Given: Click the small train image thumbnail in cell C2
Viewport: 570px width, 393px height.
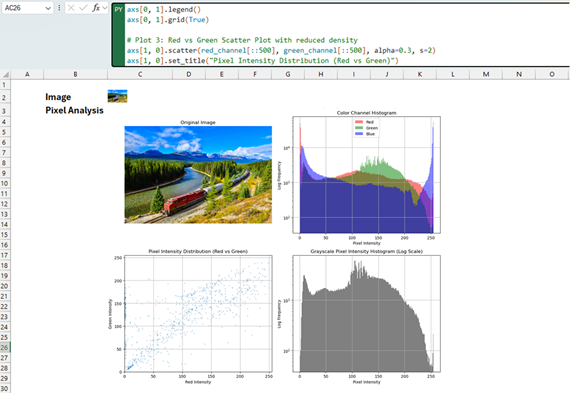Looking at the screenshot, I should point(117,96).
